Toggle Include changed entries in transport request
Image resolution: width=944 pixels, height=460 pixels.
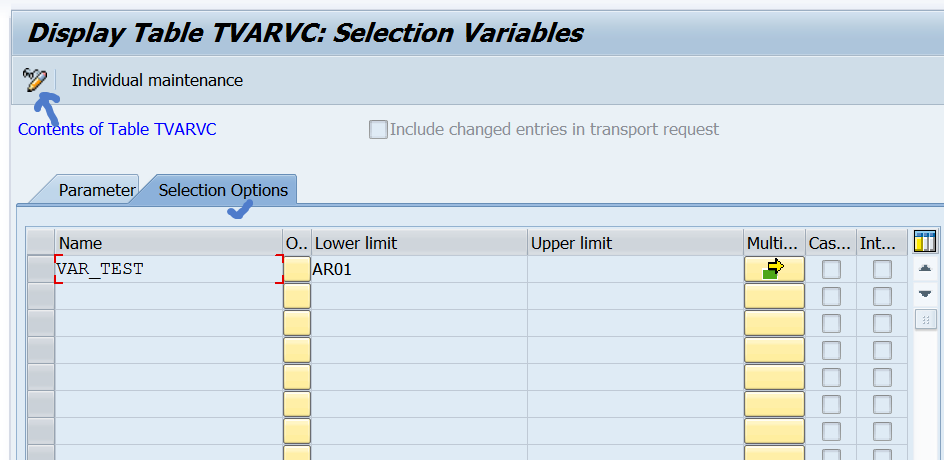(379, 129)
